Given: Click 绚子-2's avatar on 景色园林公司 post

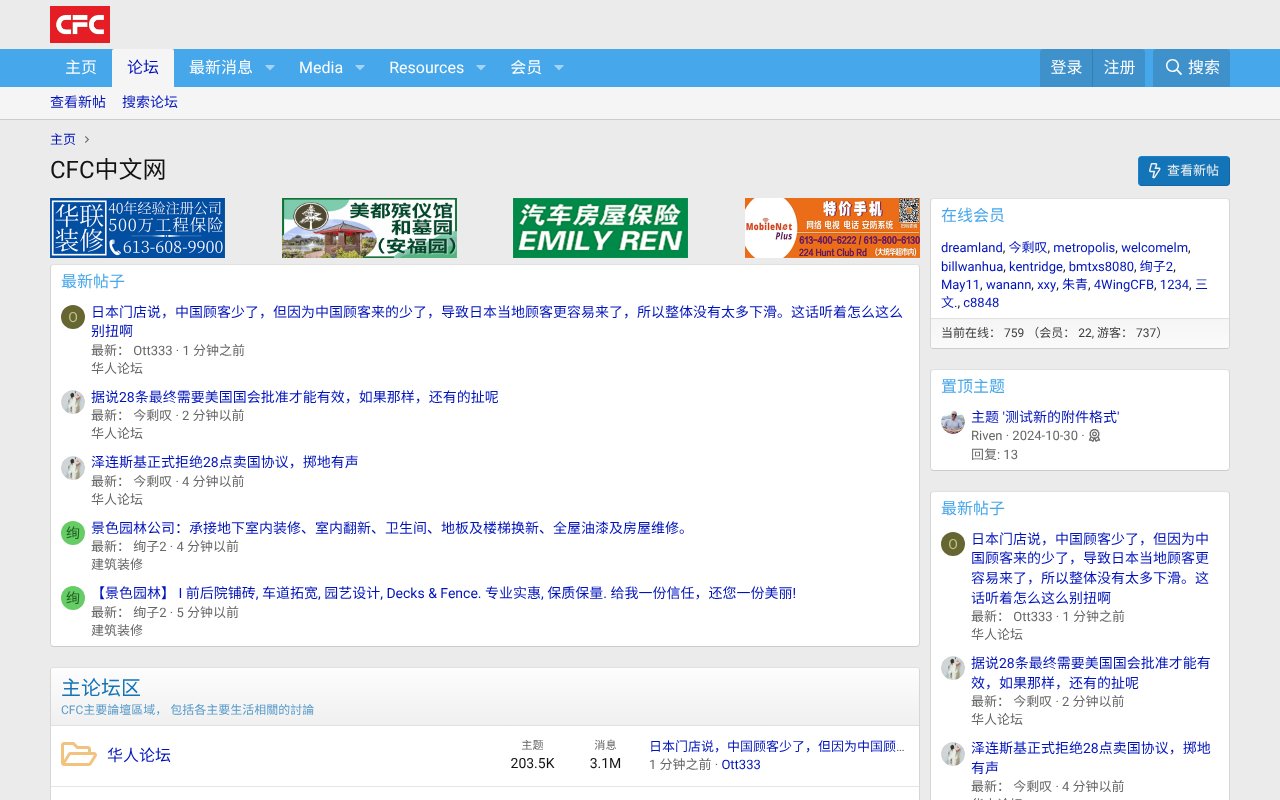Looking at the screenshot, I should tap(71, 534).
